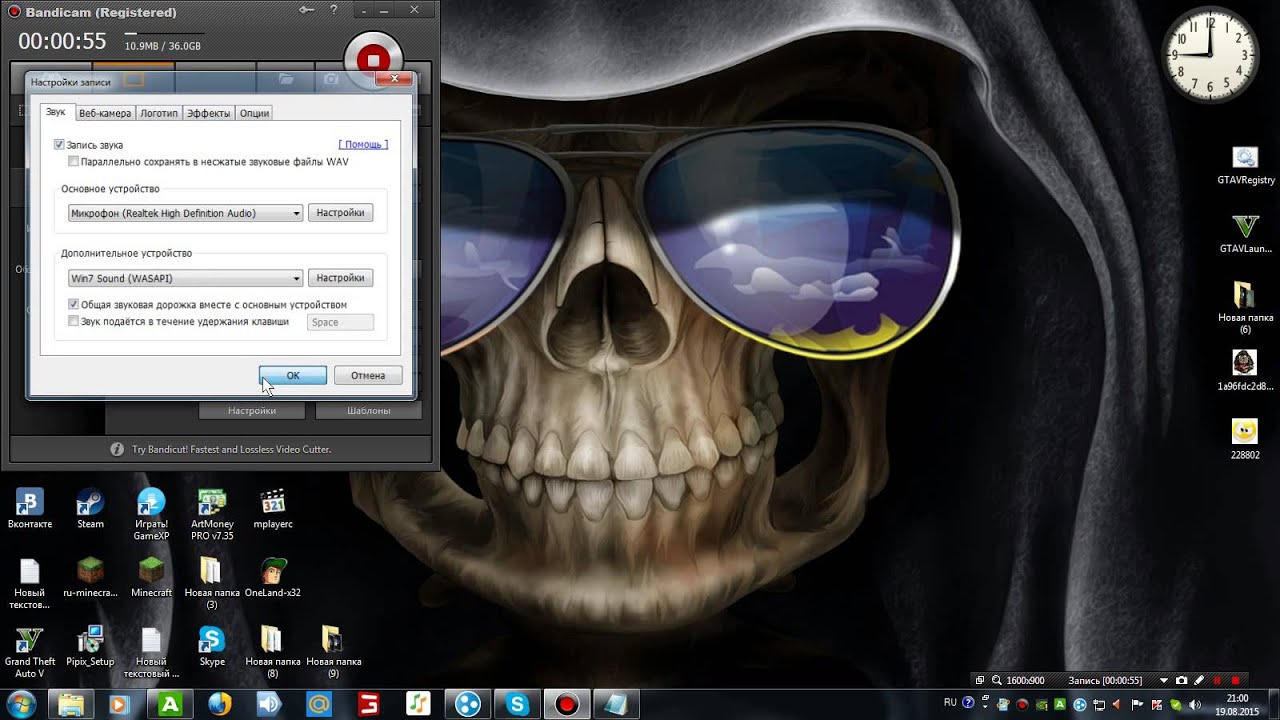The image size is (1280, 720).
Task: Open Pipix_Setup installer icon
Action: [90, 646]
